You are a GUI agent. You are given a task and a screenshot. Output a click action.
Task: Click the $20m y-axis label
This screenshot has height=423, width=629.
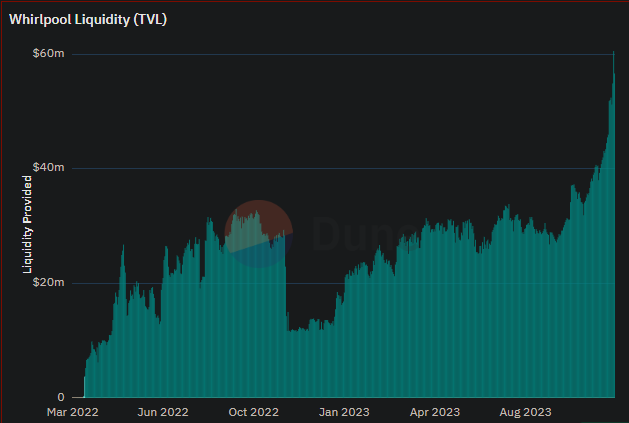(x=48, y=282)
